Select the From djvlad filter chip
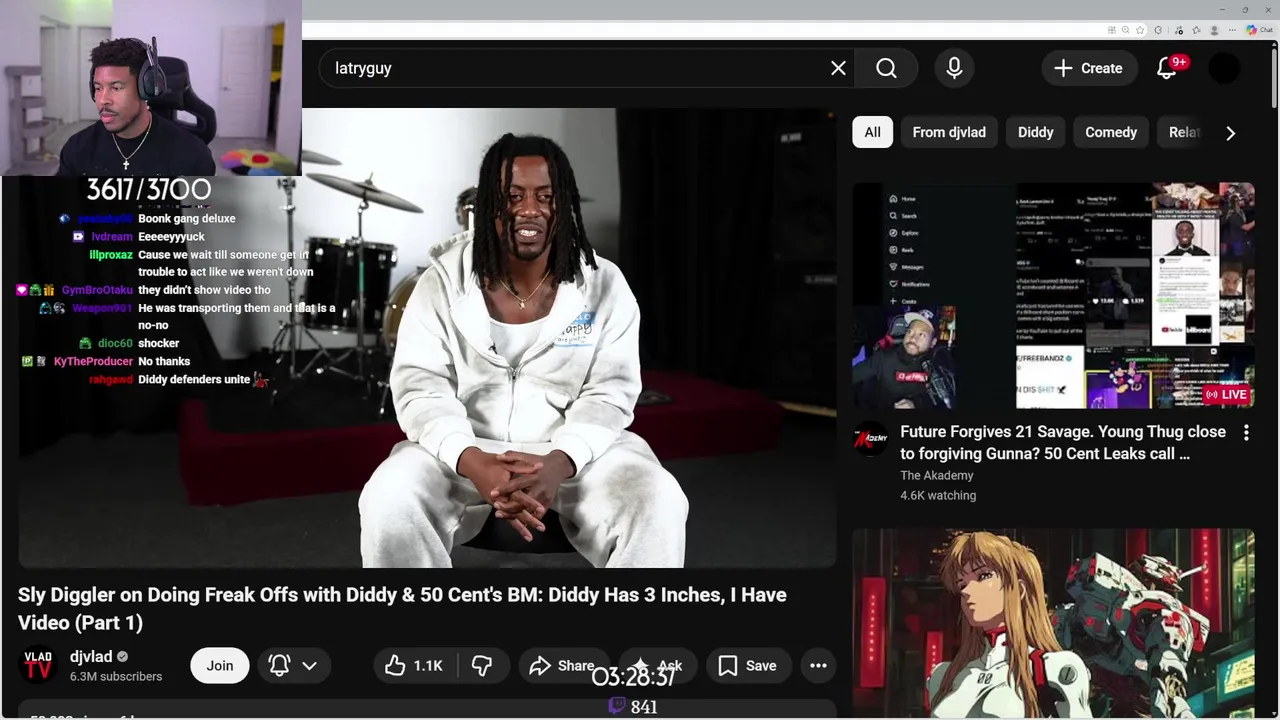Image resolution: width=1280 pixels, height=720 pixels. [949, 132]
